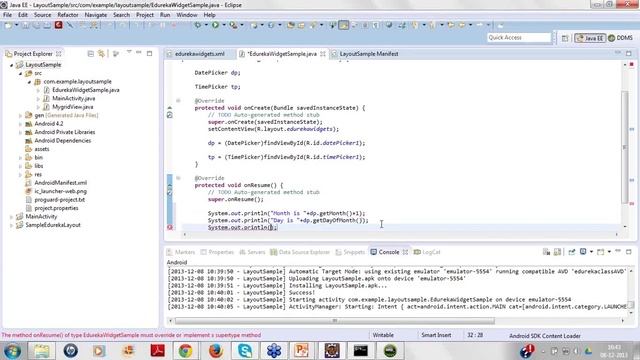Click the red Android SDK Manager icon
640x360 pixels.
(58, 25)
